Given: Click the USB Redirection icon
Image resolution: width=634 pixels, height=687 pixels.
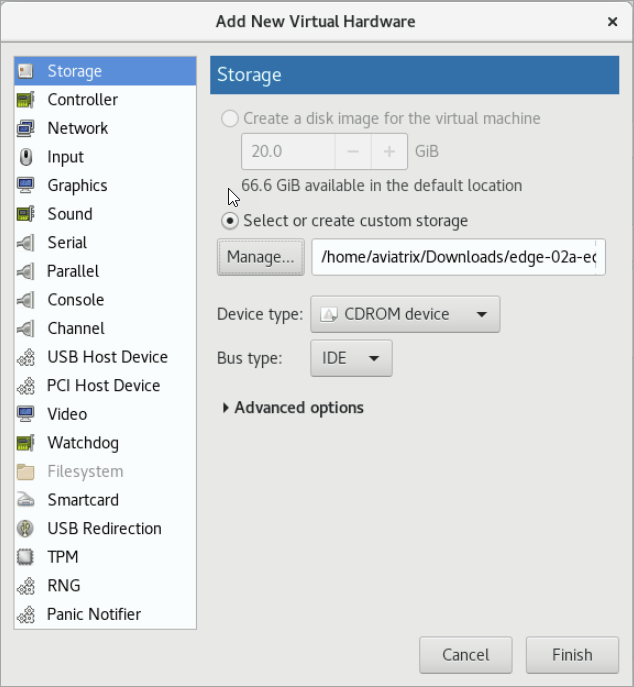Looking at the screenshot, I should click(x=25, y=528).
